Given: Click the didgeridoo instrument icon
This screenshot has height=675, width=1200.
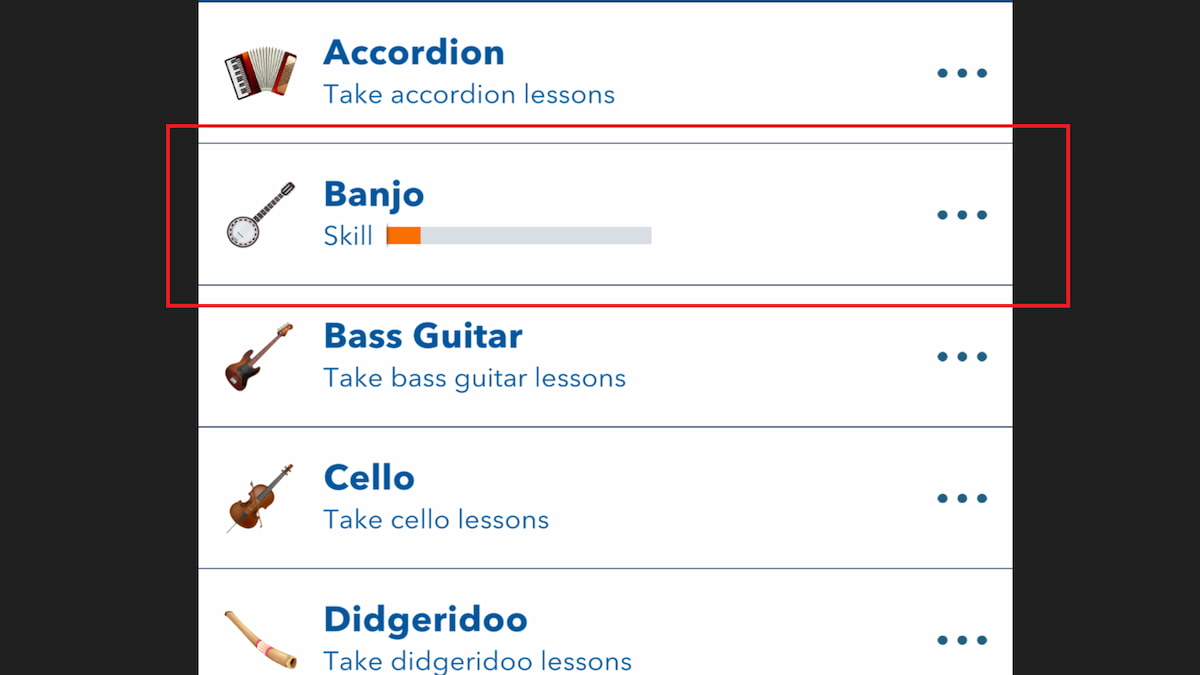Looking at the screenshot, I should click(x=260, y=640).
